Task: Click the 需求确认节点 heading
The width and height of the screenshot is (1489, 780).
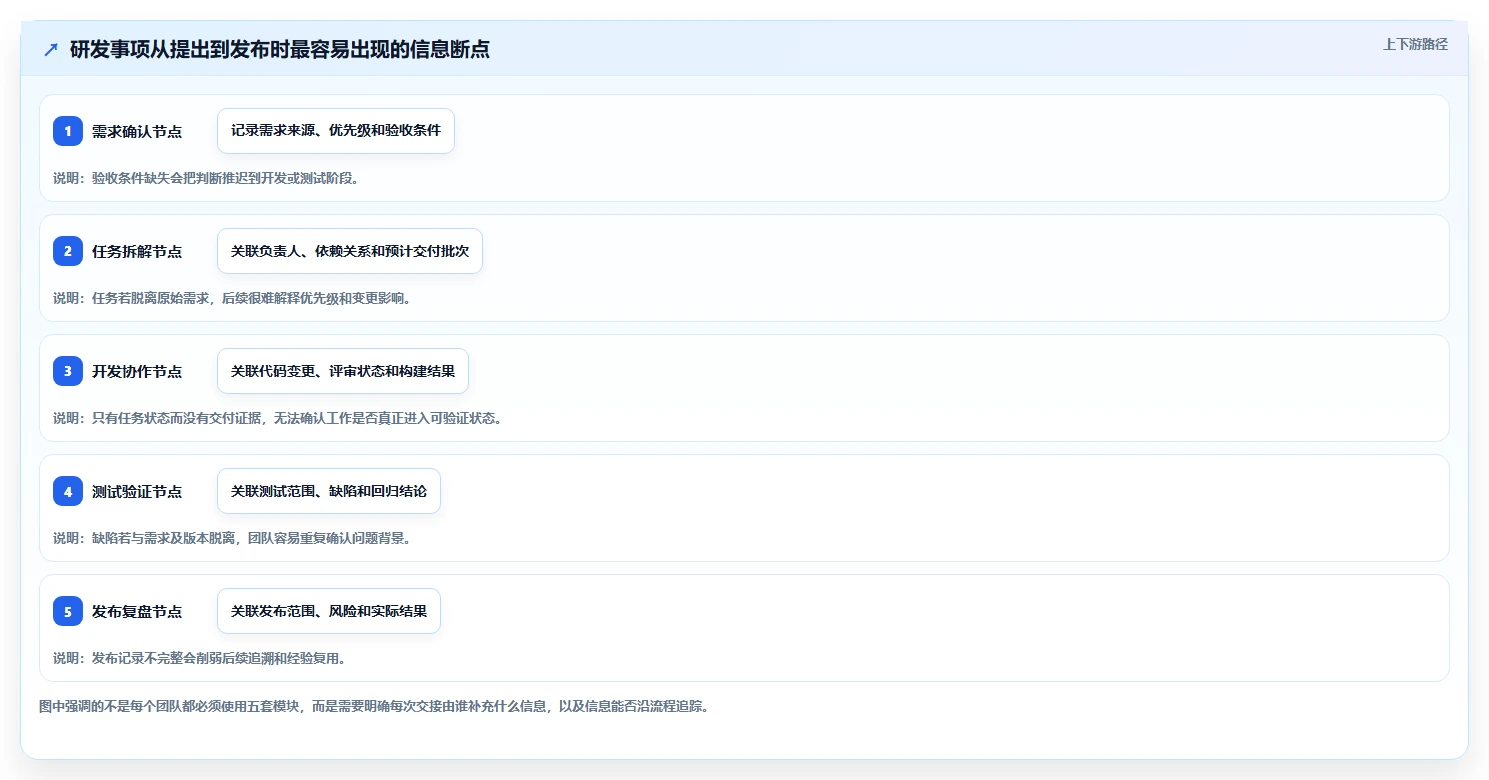Action: coord(137,131)
